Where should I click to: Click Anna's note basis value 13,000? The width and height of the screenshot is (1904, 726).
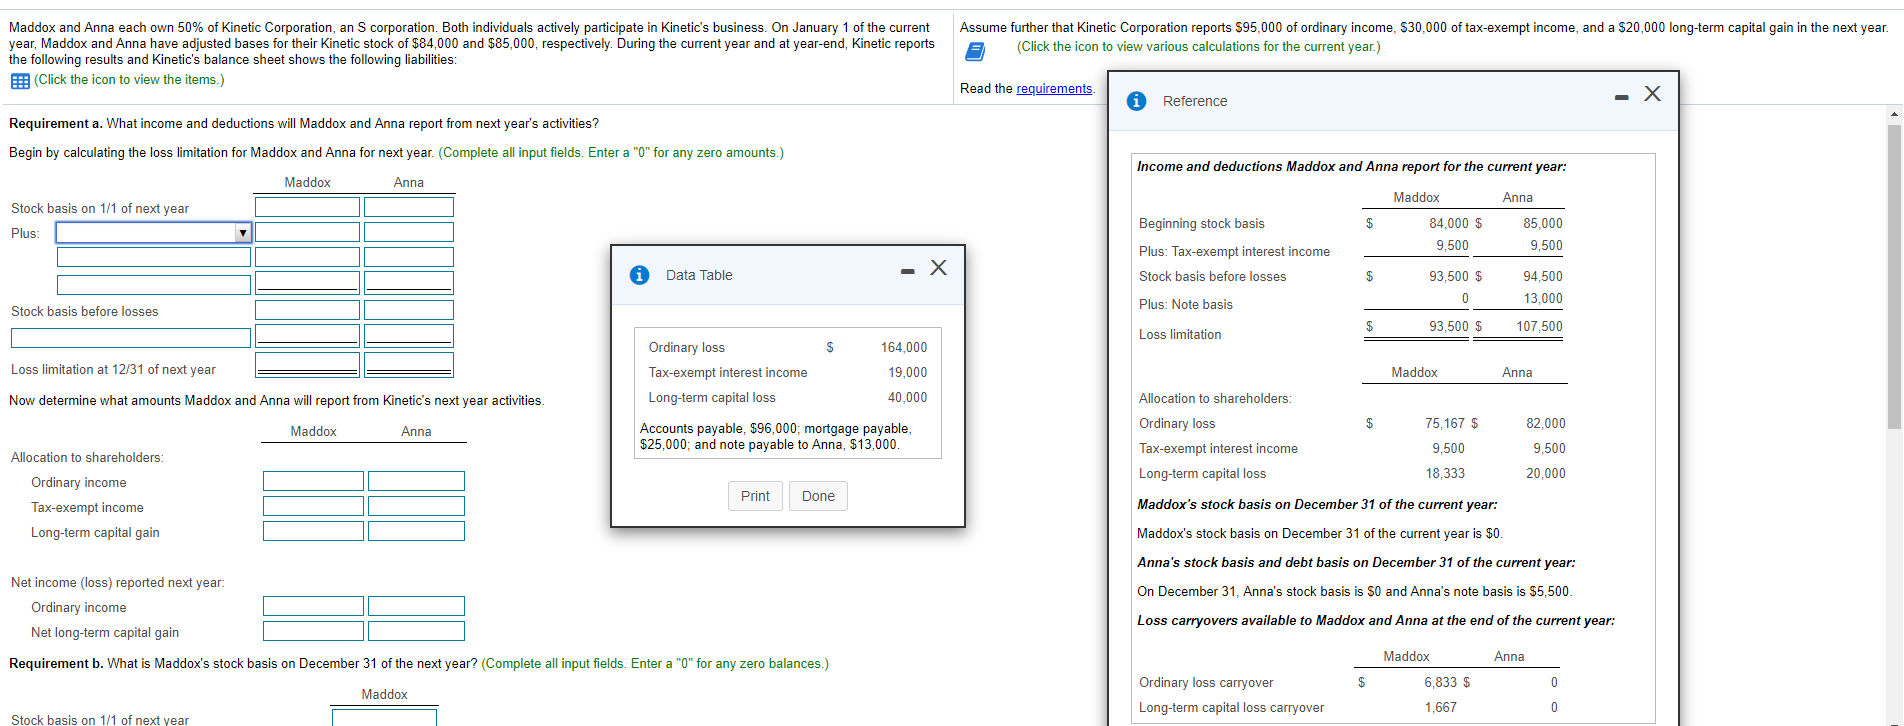coord(1543,299)
